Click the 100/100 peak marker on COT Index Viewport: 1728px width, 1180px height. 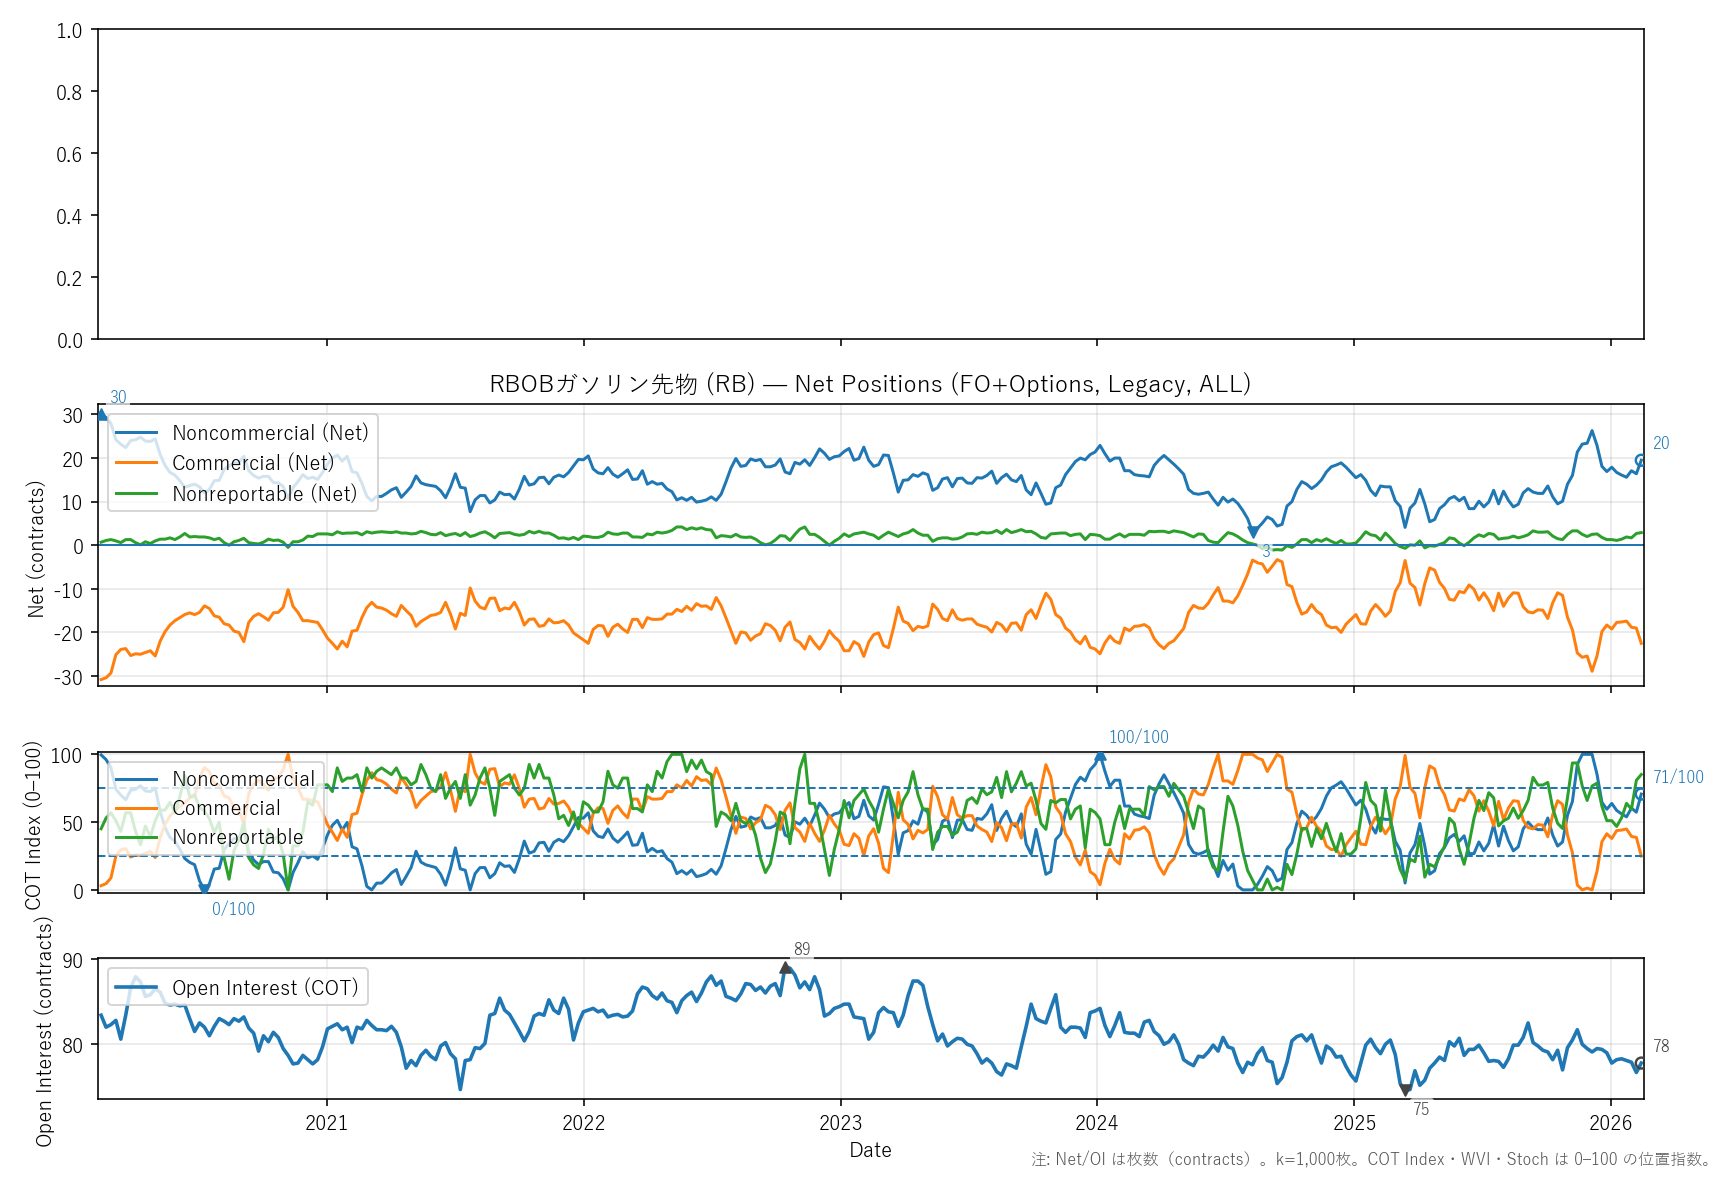click(1100, 756)
